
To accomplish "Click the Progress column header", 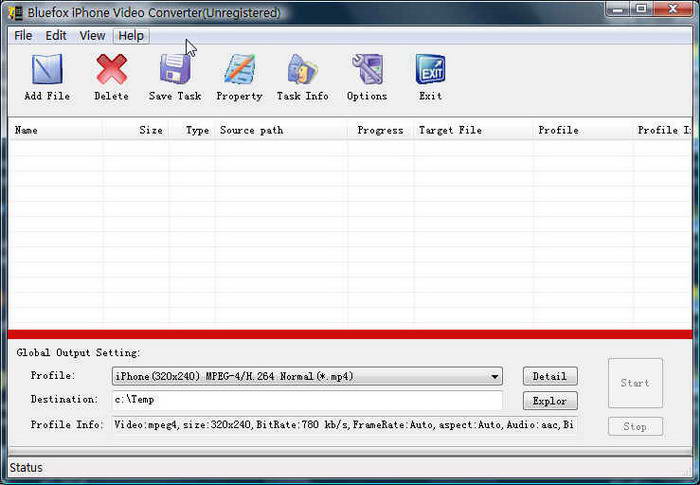I will [x=381, y=130].
